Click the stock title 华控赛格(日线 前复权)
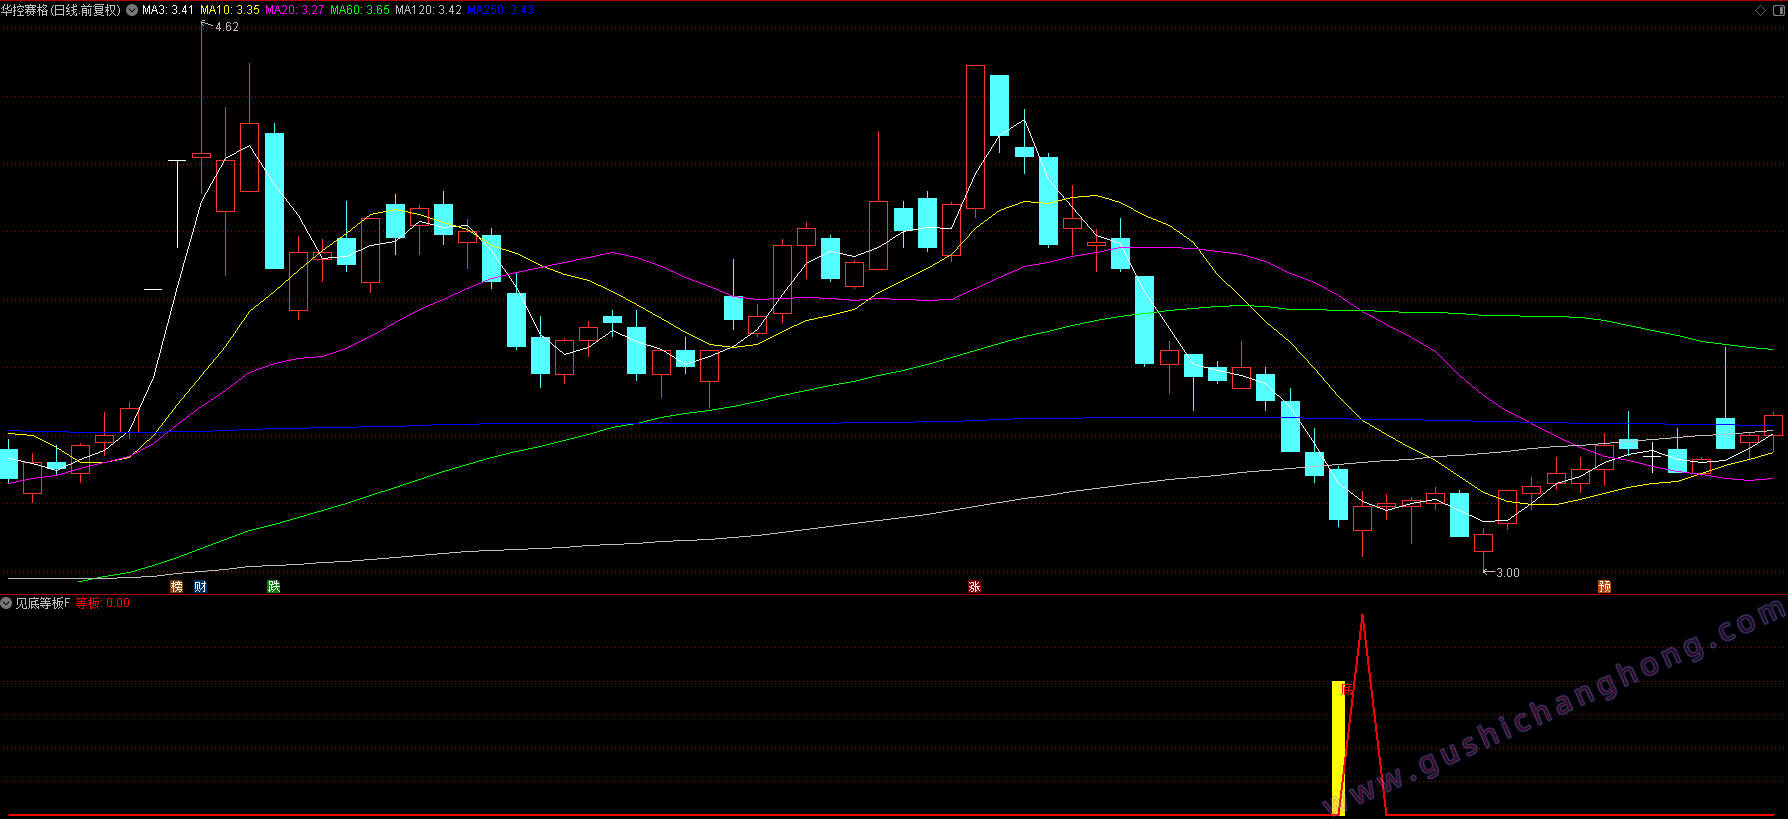 point(61,10)
